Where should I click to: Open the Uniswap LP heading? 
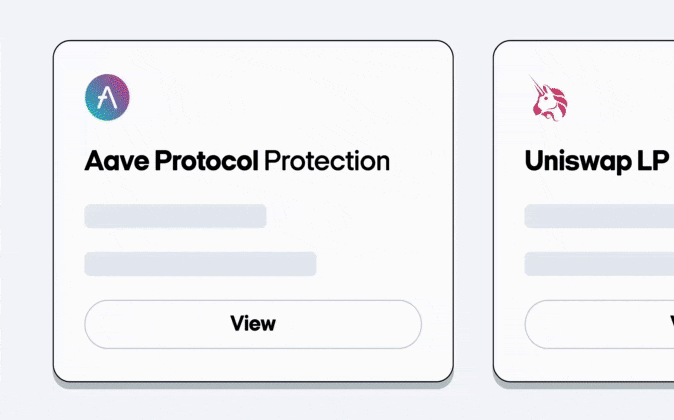coord(597,161)
